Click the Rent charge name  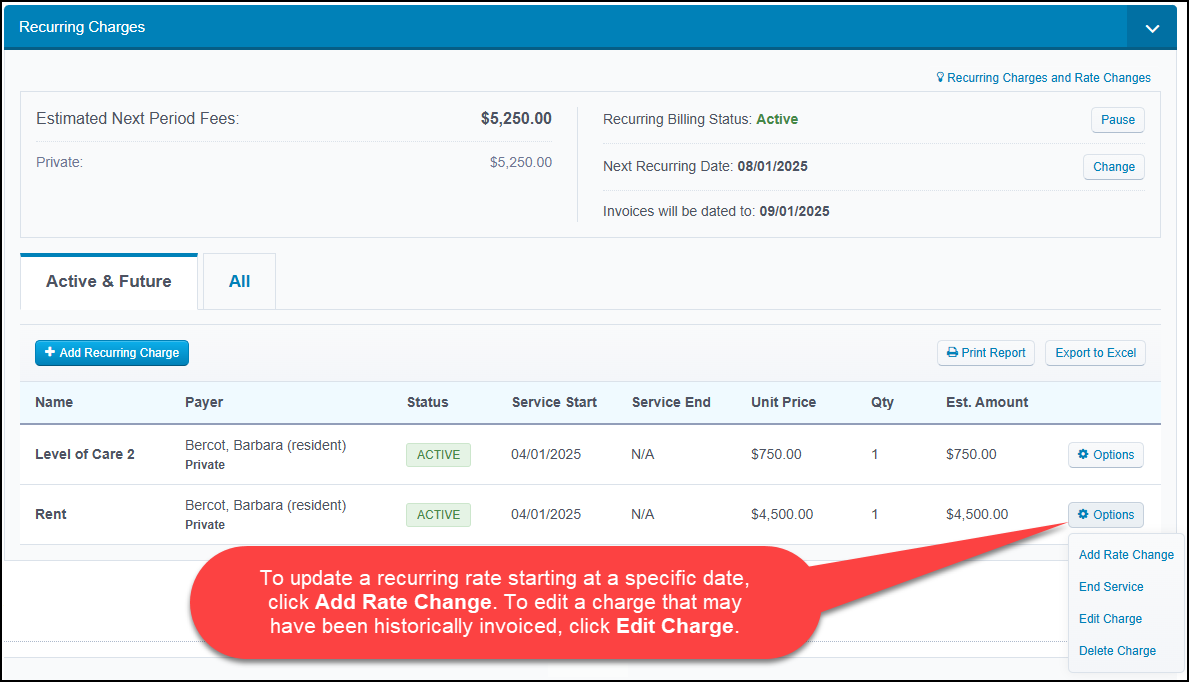coord(51,514)
